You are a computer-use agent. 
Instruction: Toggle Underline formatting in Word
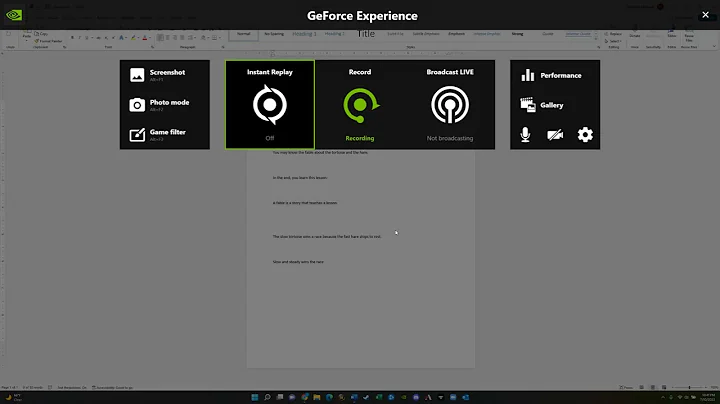click(86, 38)
